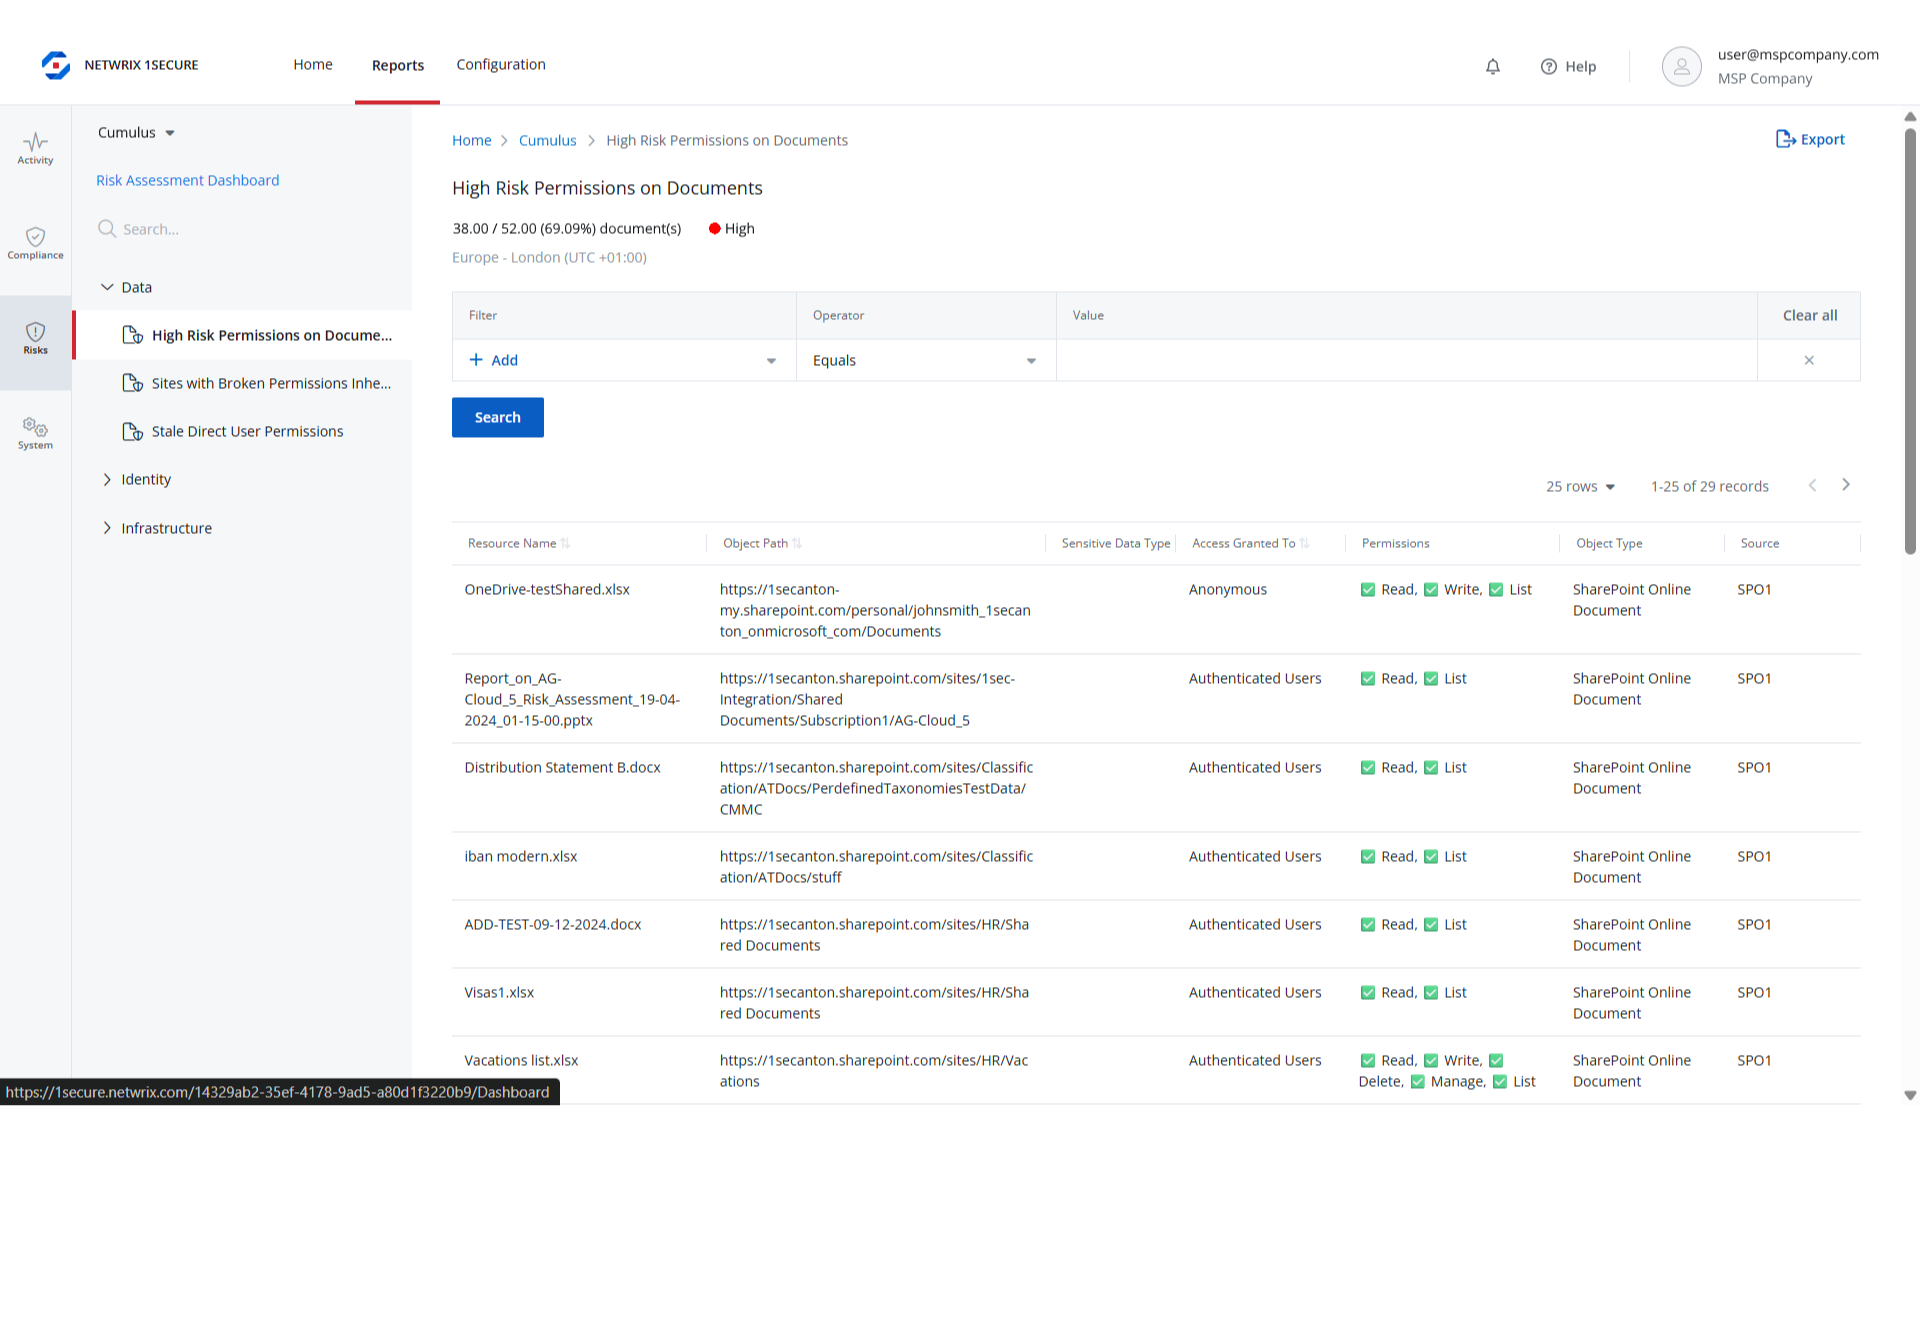Select Stale Direct User Permissions report
This screenshot has height=1330, width=1920.
(x=247, y=431)
